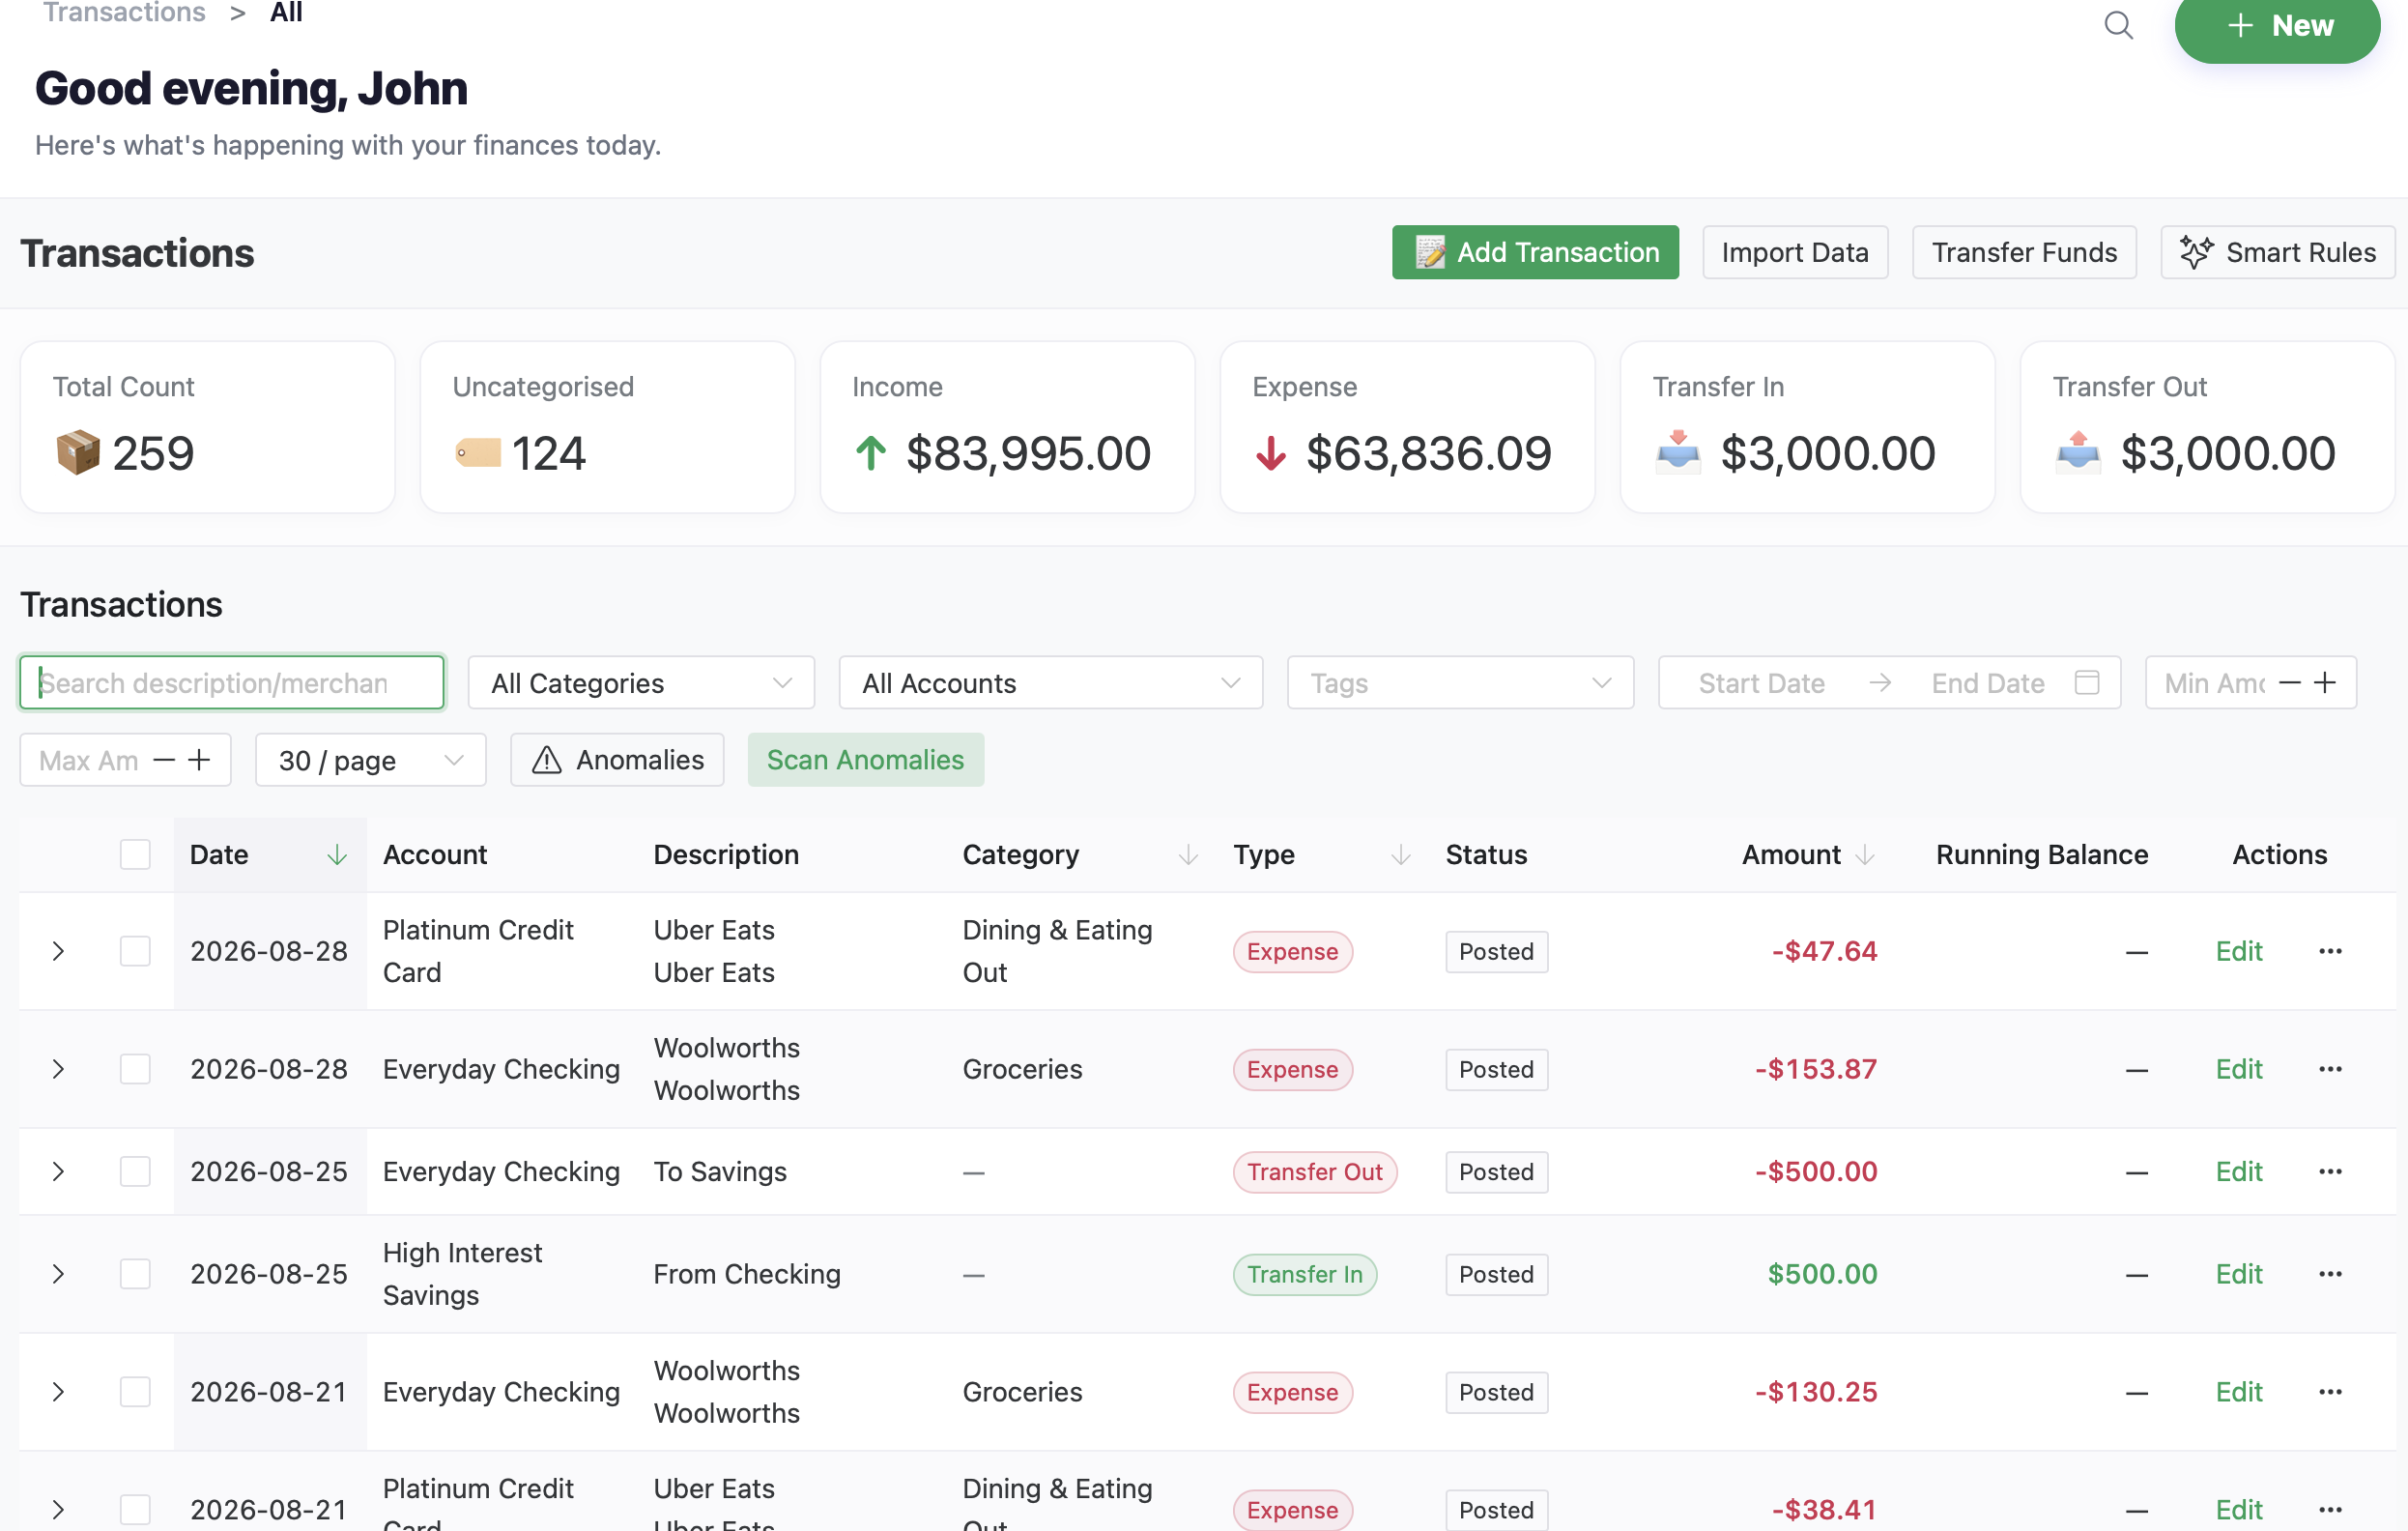Expand the Uber Eats -$47.64 row
Screen dimensions: 2408x1531
[58, 951]
